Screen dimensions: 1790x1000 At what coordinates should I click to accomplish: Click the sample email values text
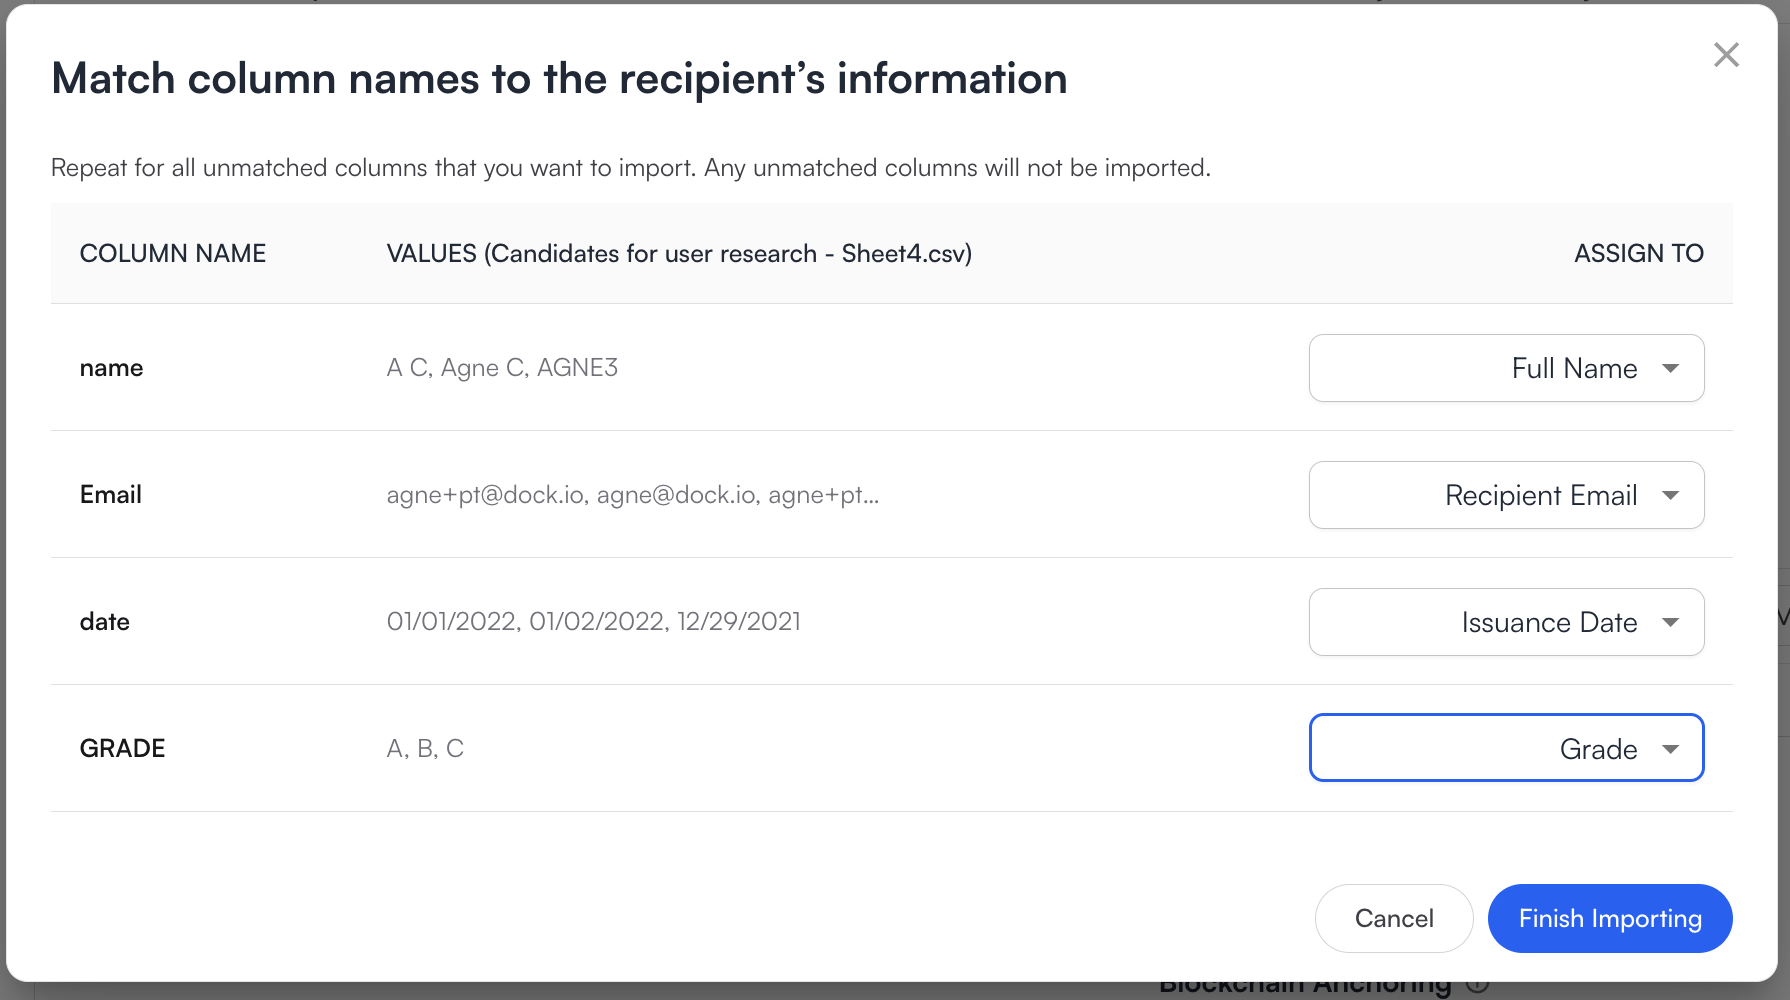point(632,495)
